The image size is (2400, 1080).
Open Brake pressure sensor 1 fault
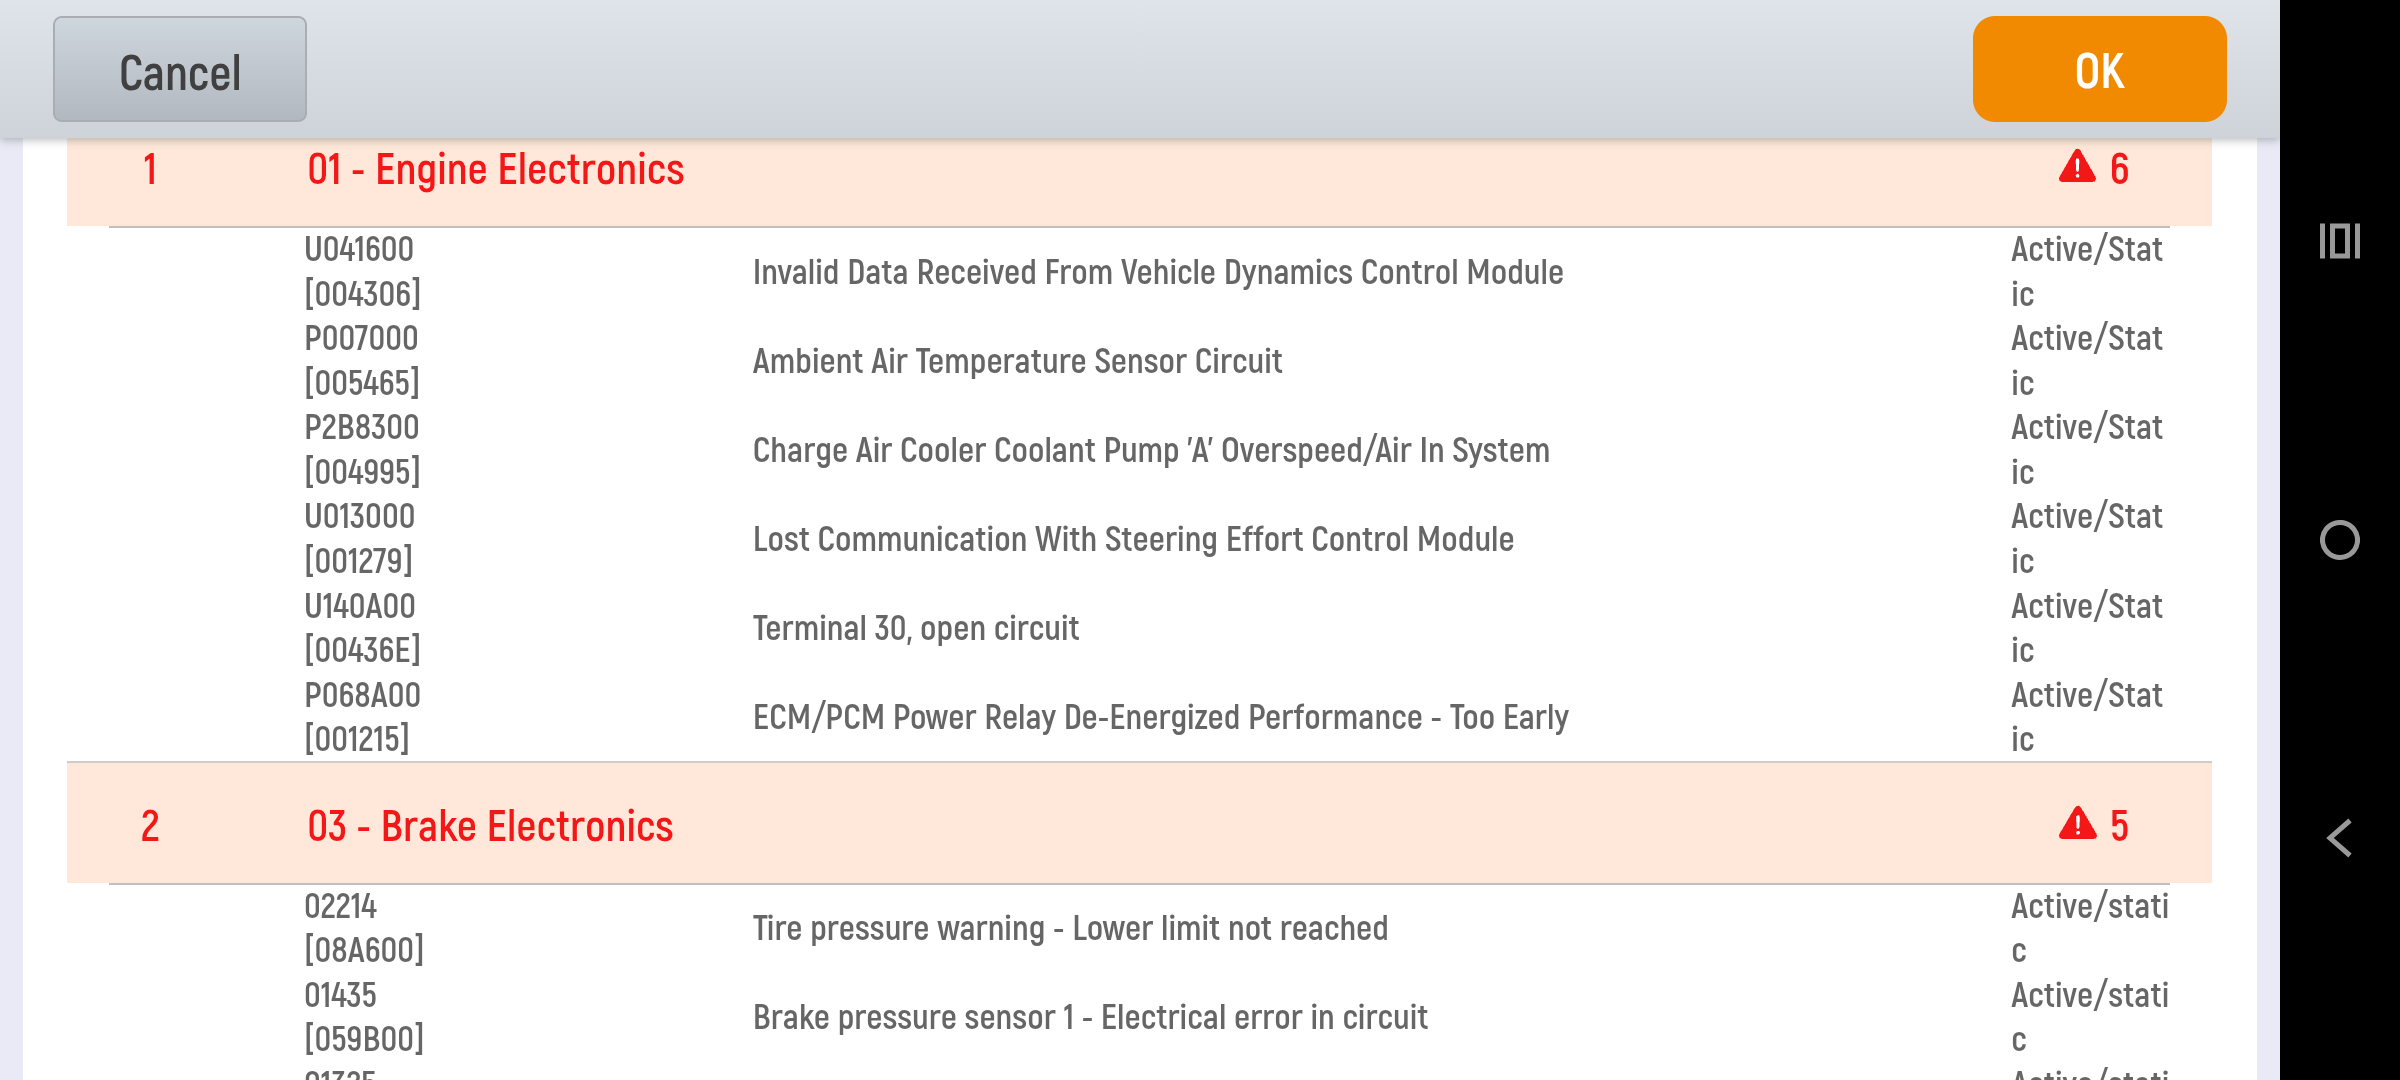(1139, 1017)
